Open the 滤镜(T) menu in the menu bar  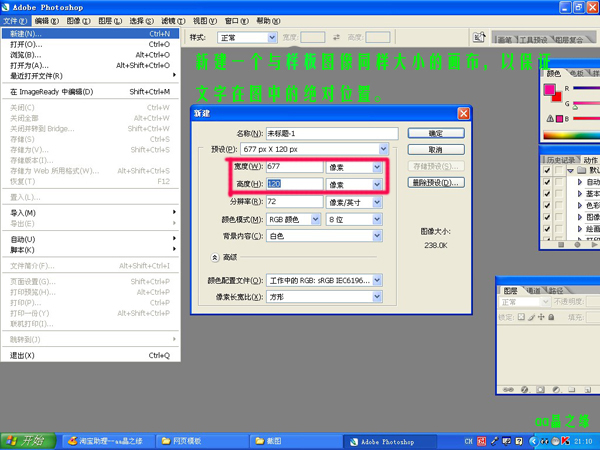173,21
